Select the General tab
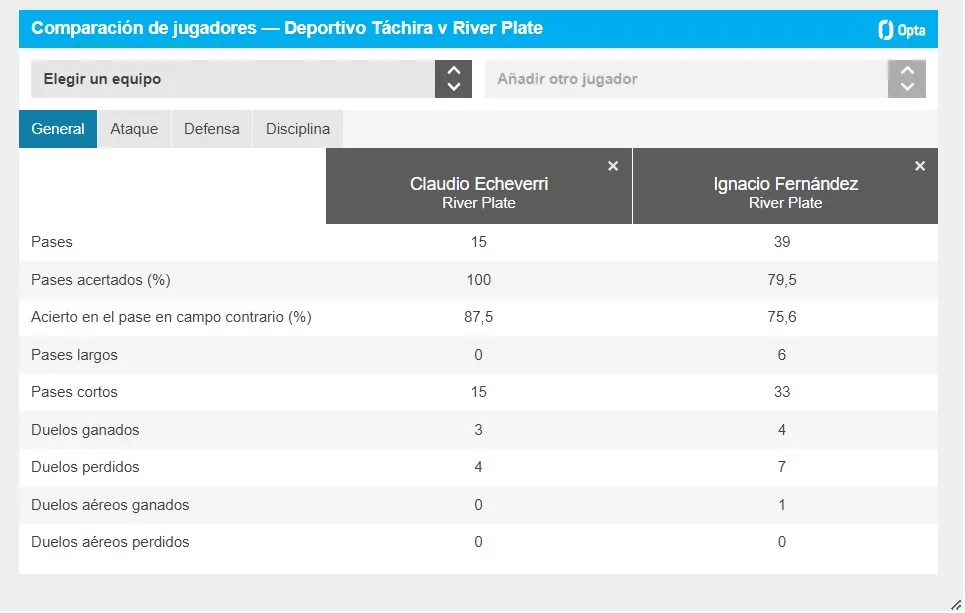The image size is (965, 613). click(x=57, y=128)
